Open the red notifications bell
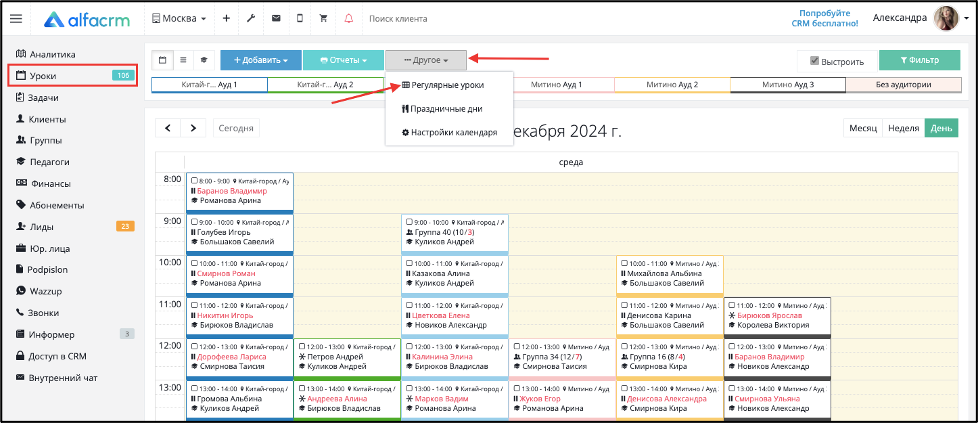979x424 pixels. (x=348, y=18)
